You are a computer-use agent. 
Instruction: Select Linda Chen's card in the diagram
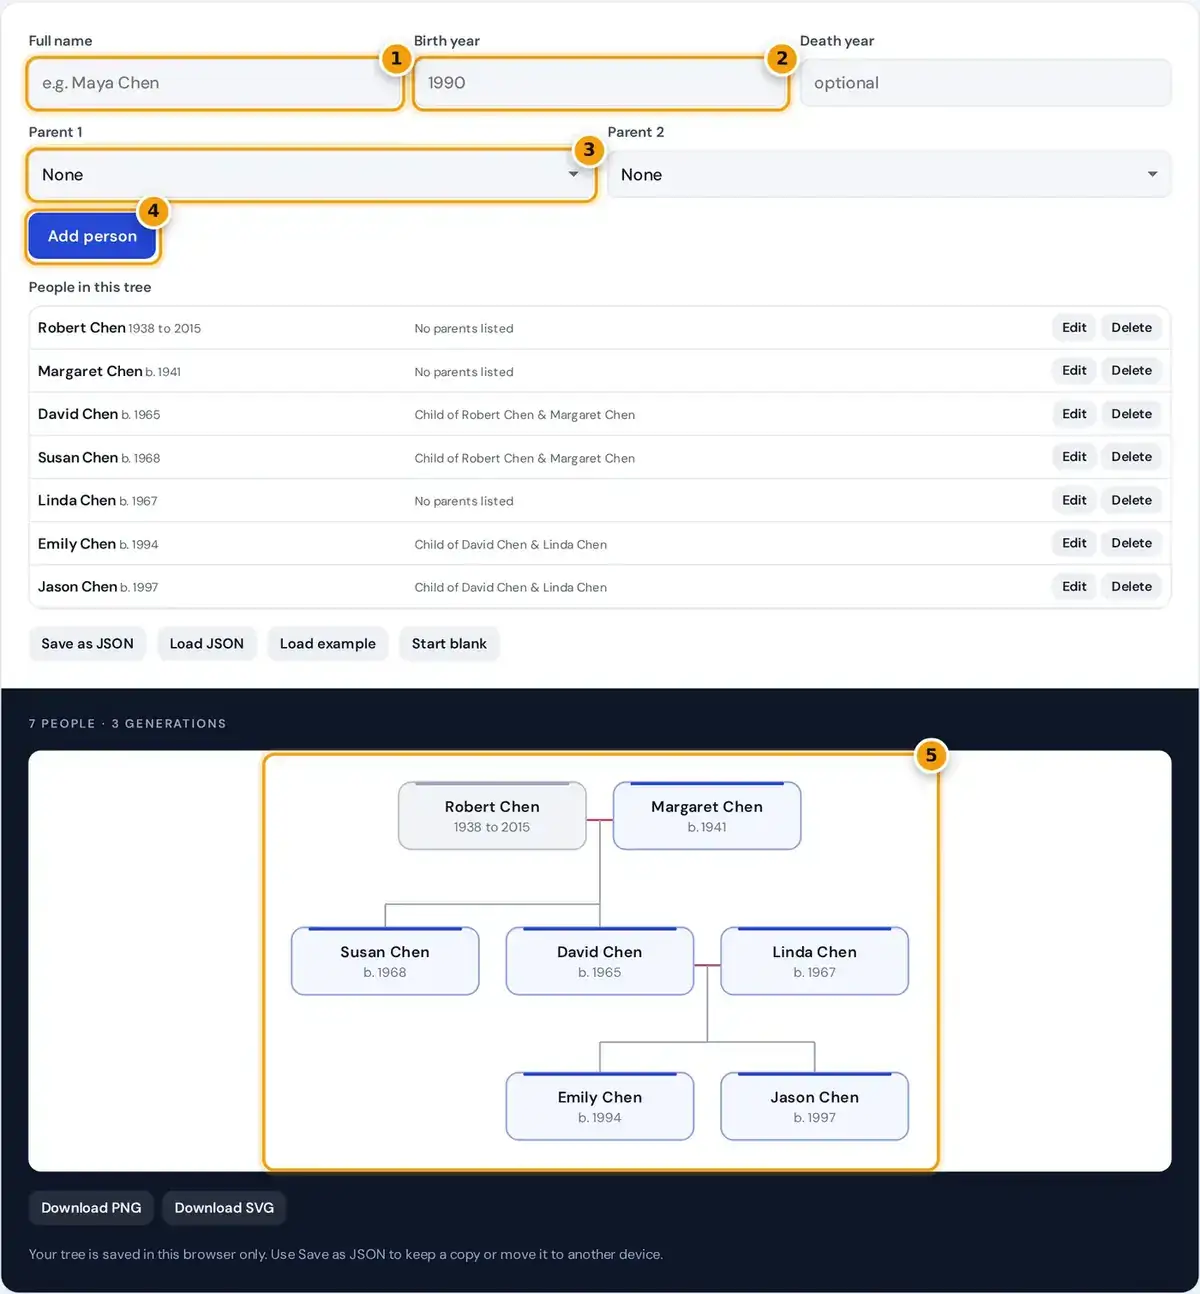(x=815, y=961)
